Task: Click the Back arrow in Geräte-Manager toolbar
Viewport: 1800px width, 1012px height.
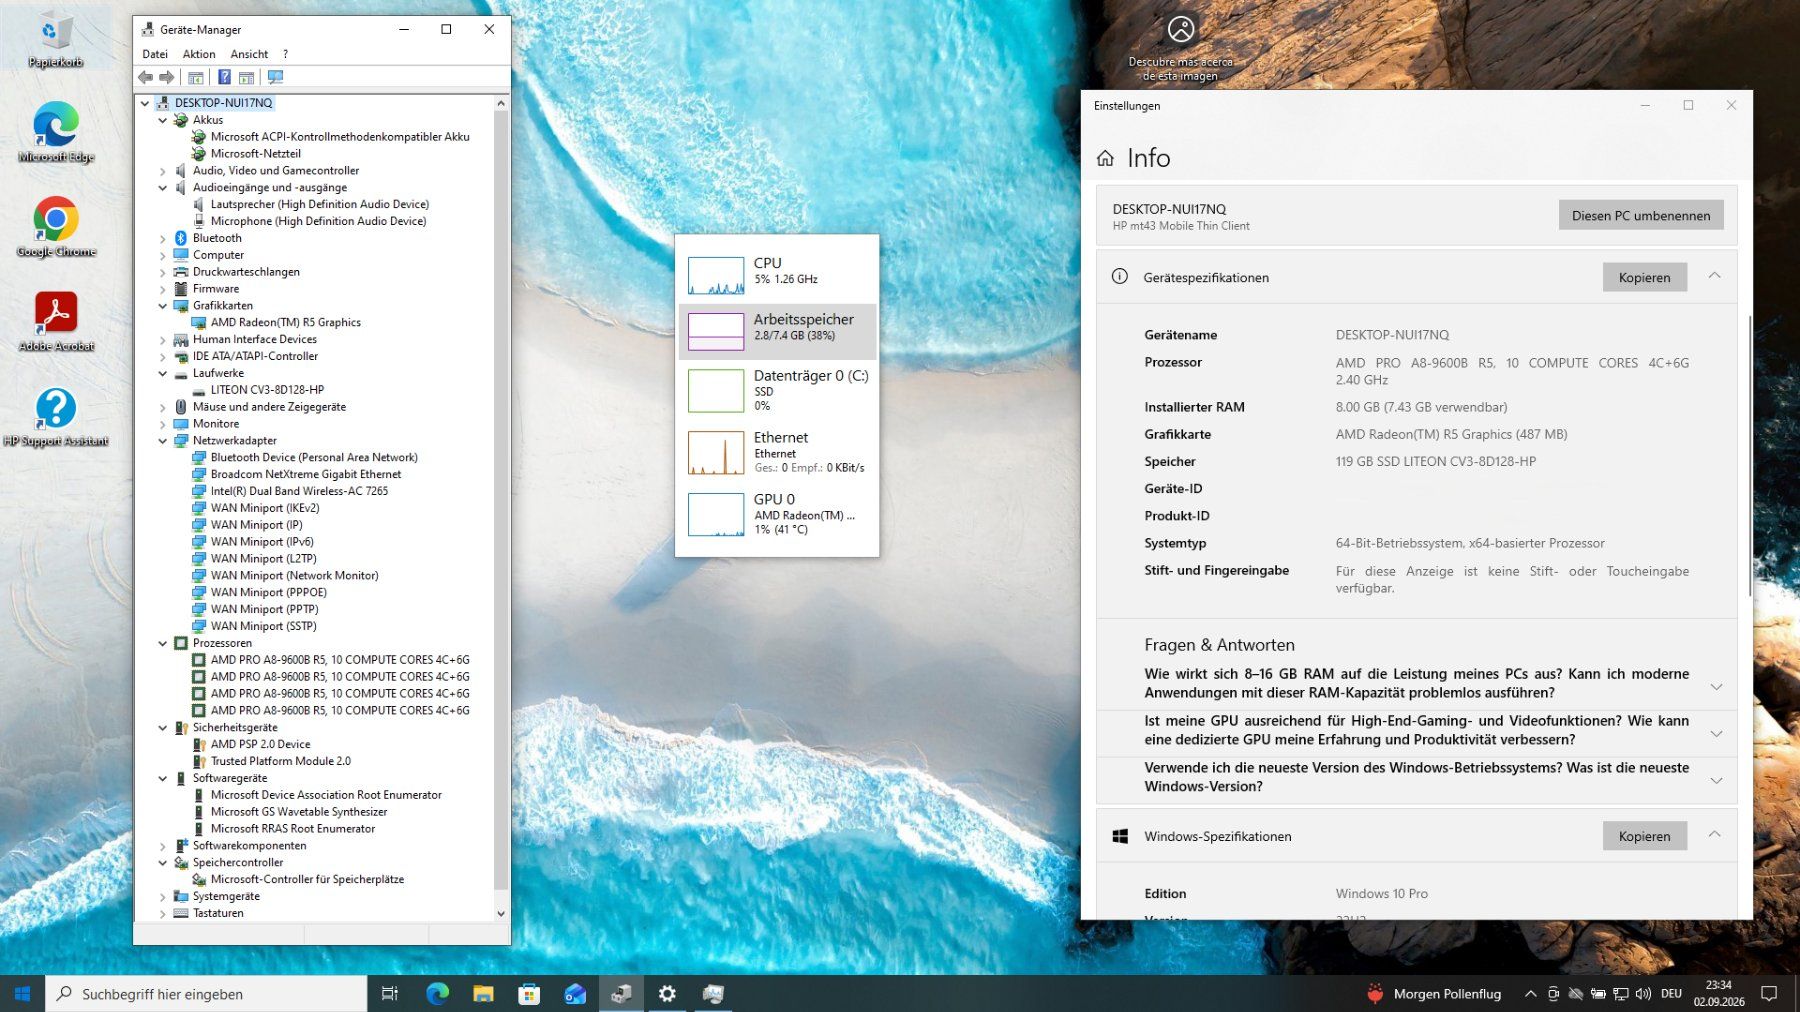Action: pos(146,77)
